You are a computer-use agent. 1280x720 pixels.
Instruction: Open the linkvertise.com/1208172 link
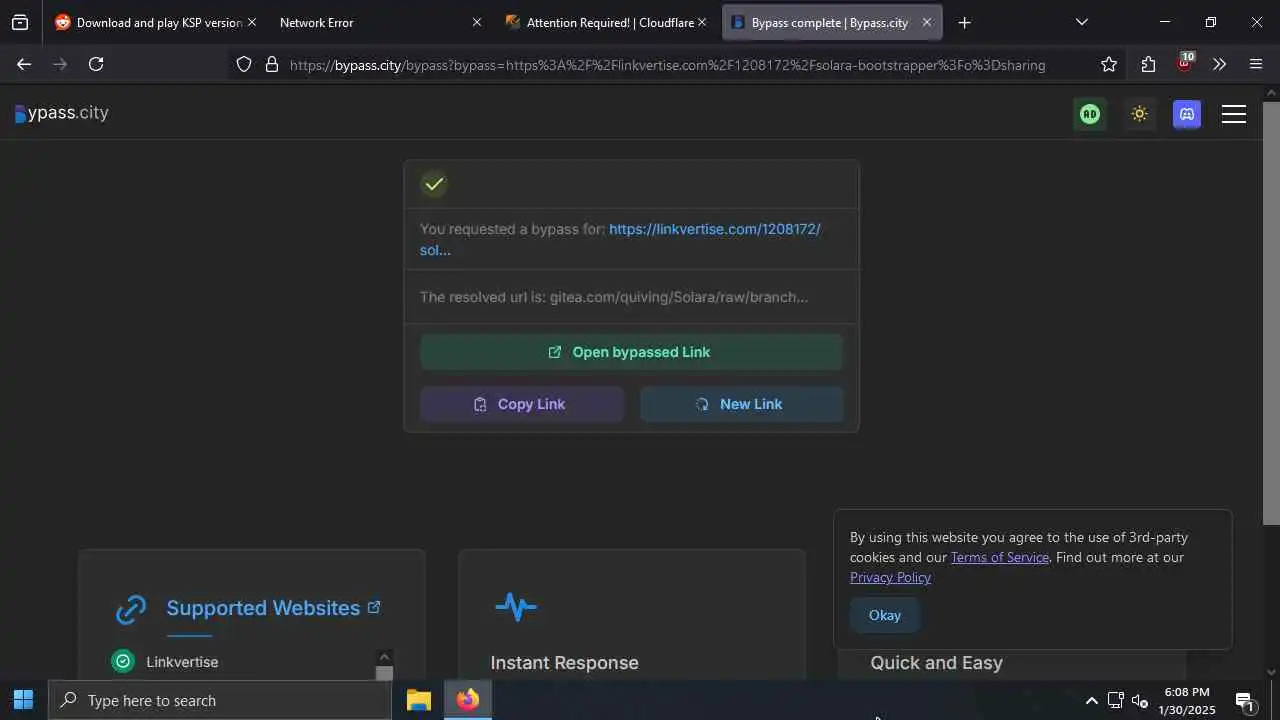(620, 239)
